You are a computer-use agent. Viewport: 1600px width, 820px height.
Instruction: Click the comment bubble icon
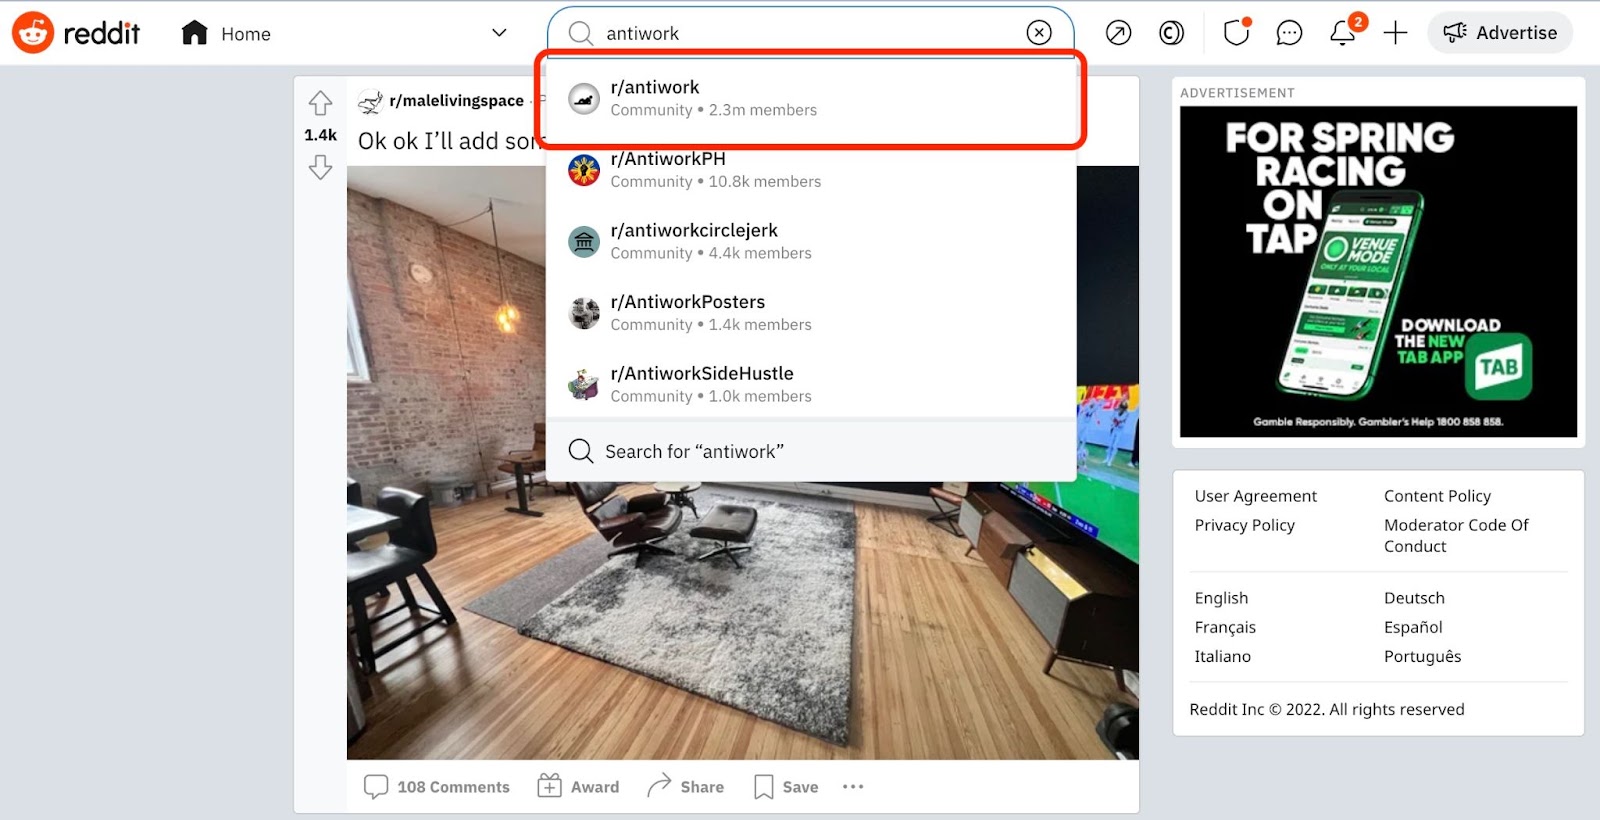(x=376, y=787)
